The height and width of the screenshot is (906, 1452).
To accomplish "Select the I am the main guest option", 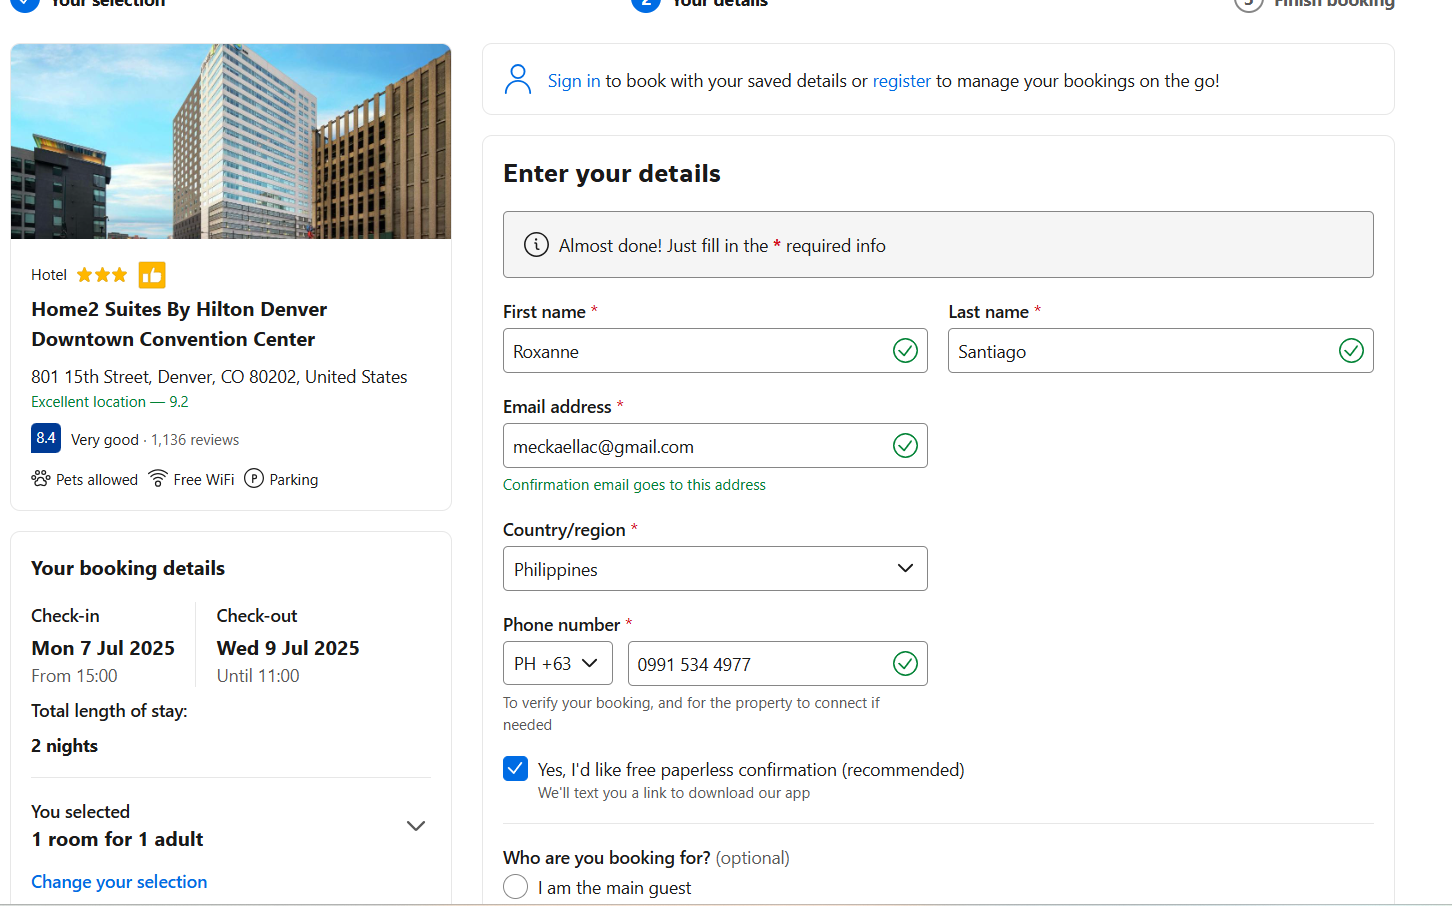I will click(x=516, y=887).
